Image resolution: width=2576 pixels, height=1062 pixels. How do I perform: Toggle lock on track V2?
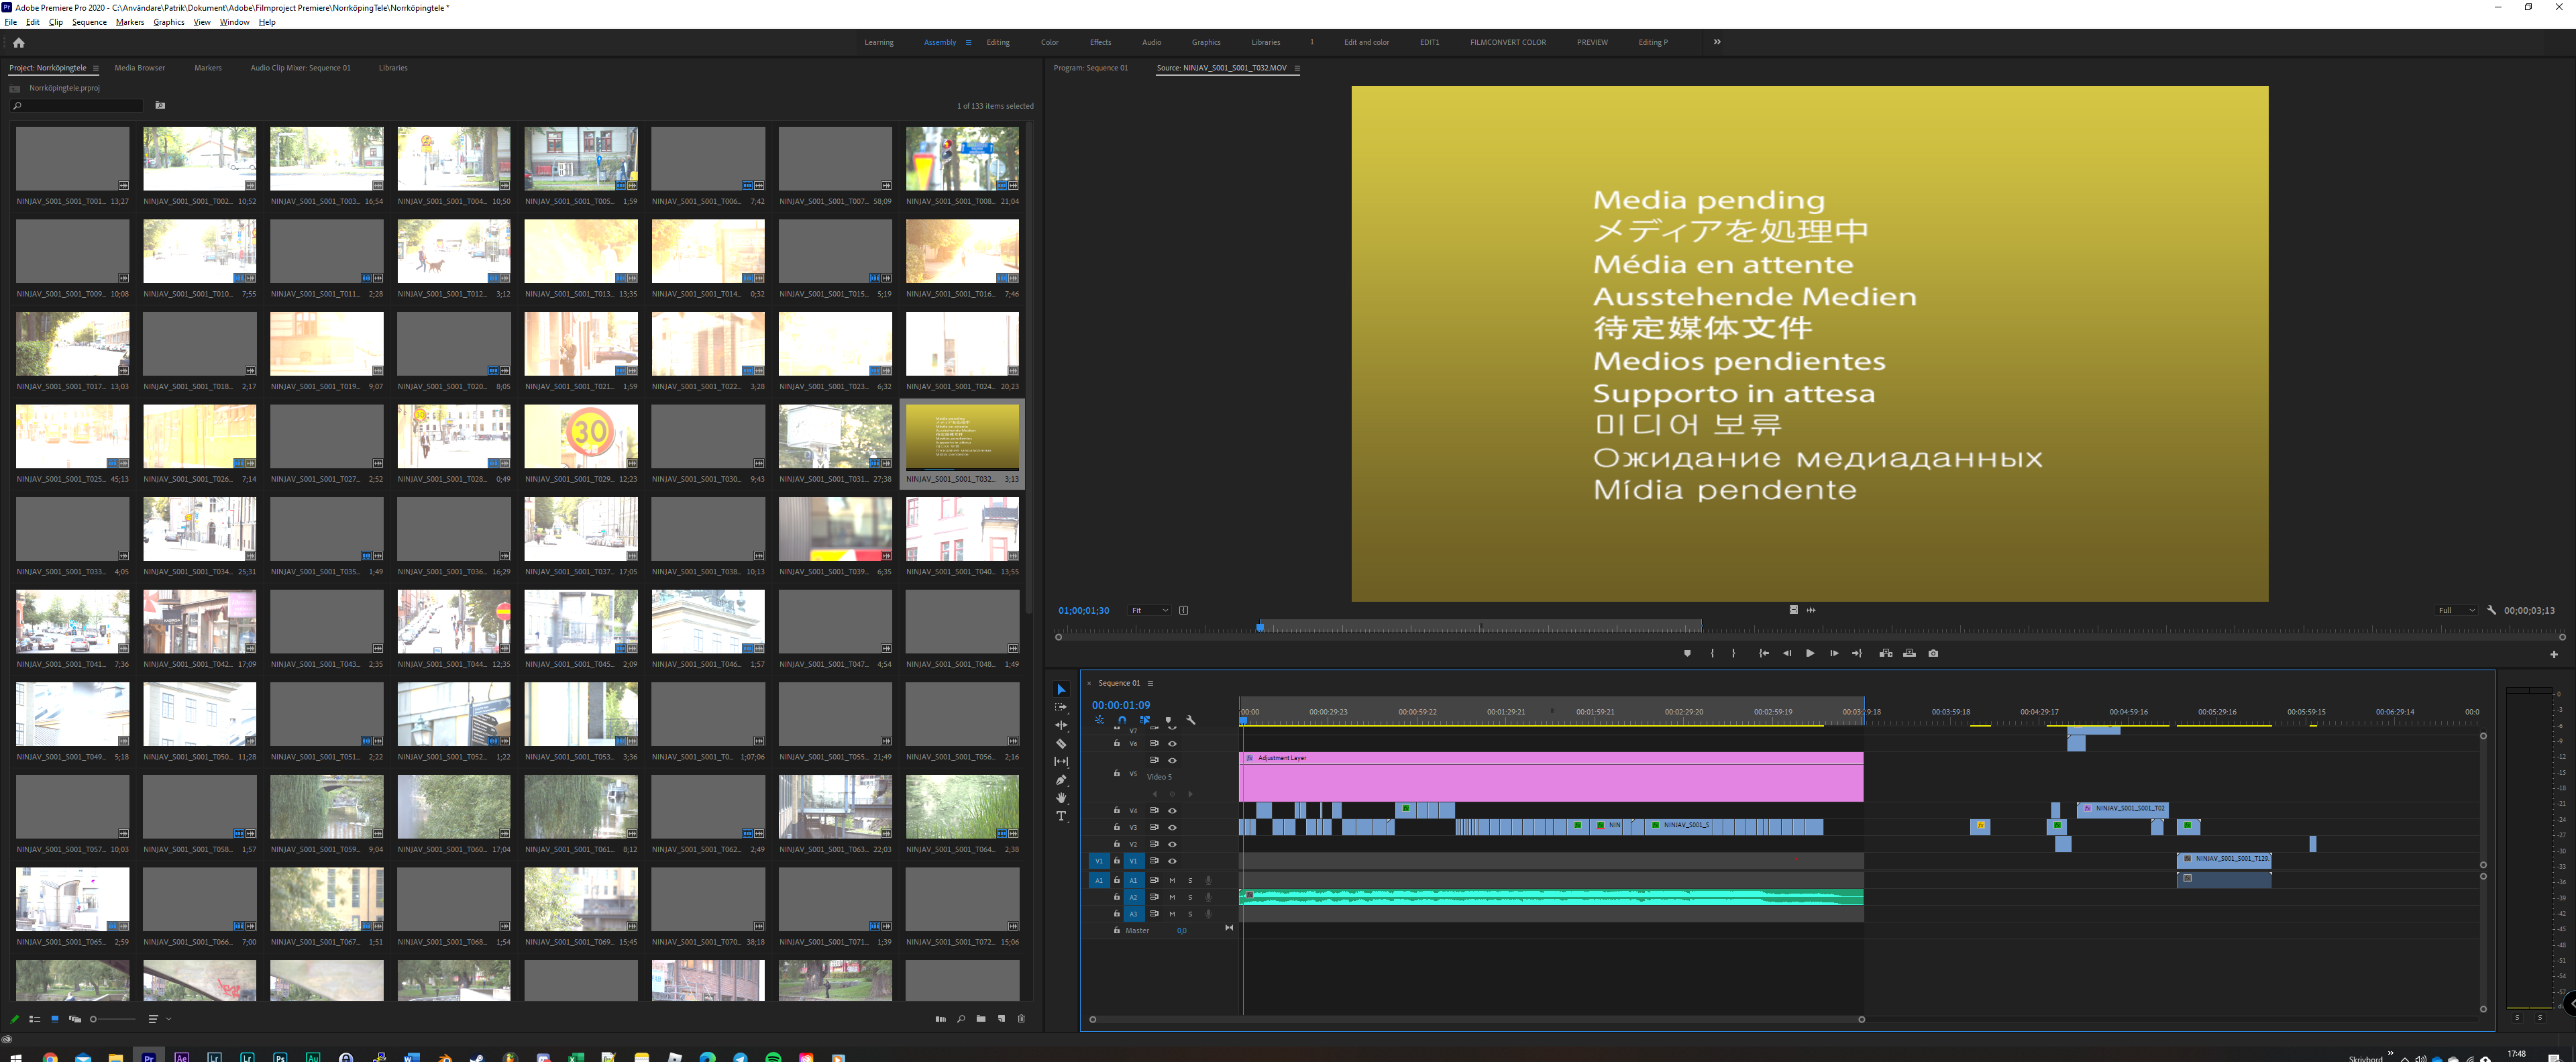(x=1117, y=844)
